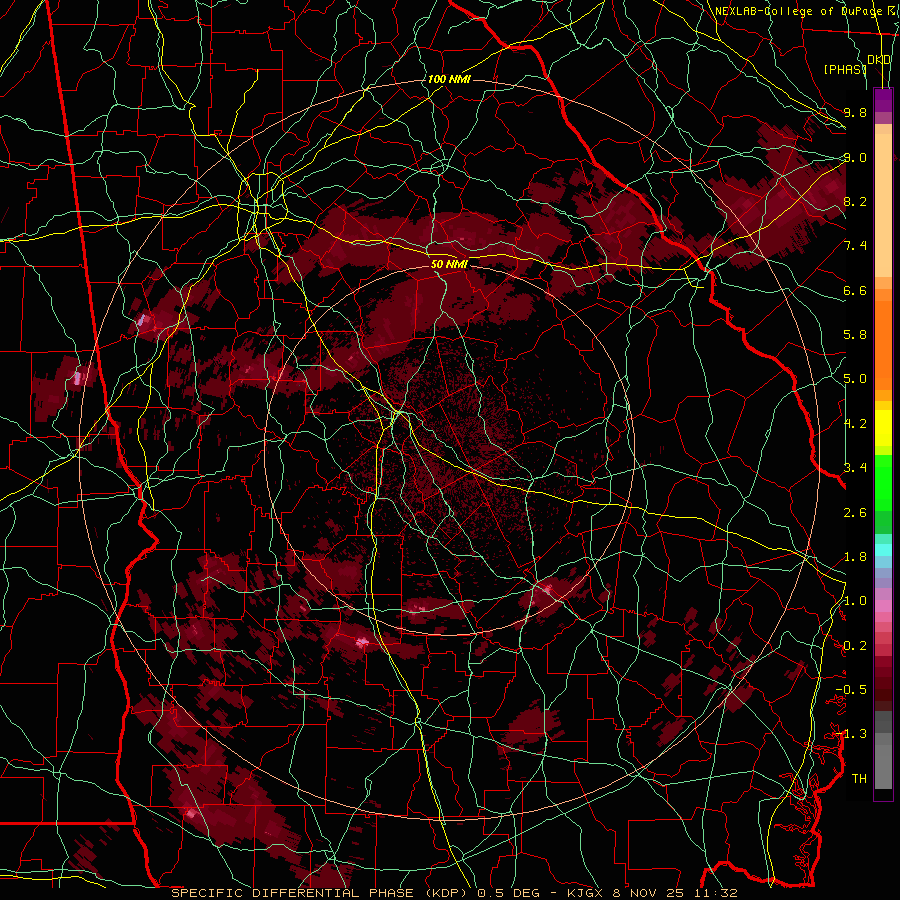Click the 50 NMI range ring label
Image resolution: width=900 pixels, height=900 pixels.
[449, 265]
